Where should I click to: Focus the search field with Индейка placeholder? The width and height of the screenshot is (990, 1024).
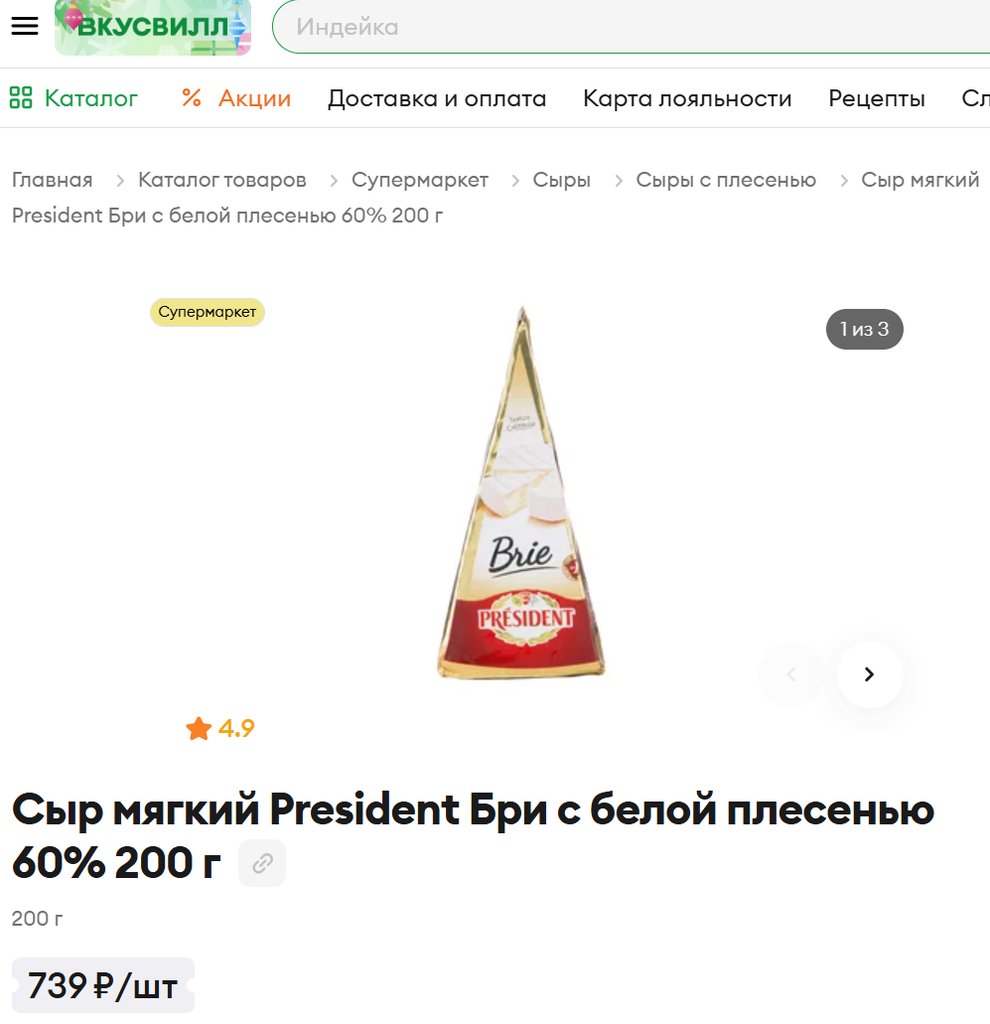[631, 27]
